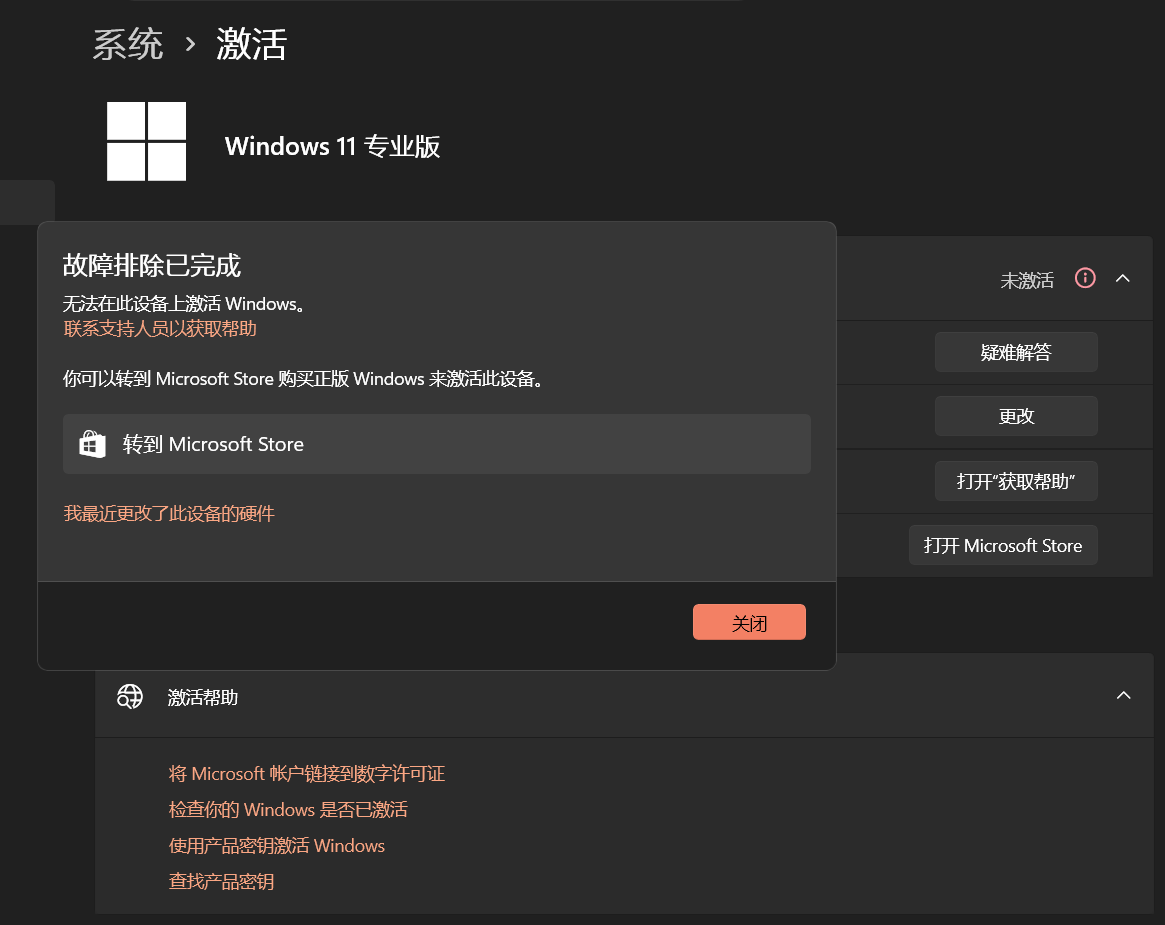Viewport: 1165px width, 925px height.
Task: Click the 未激活 status text
Action: tap(1027, 280)
